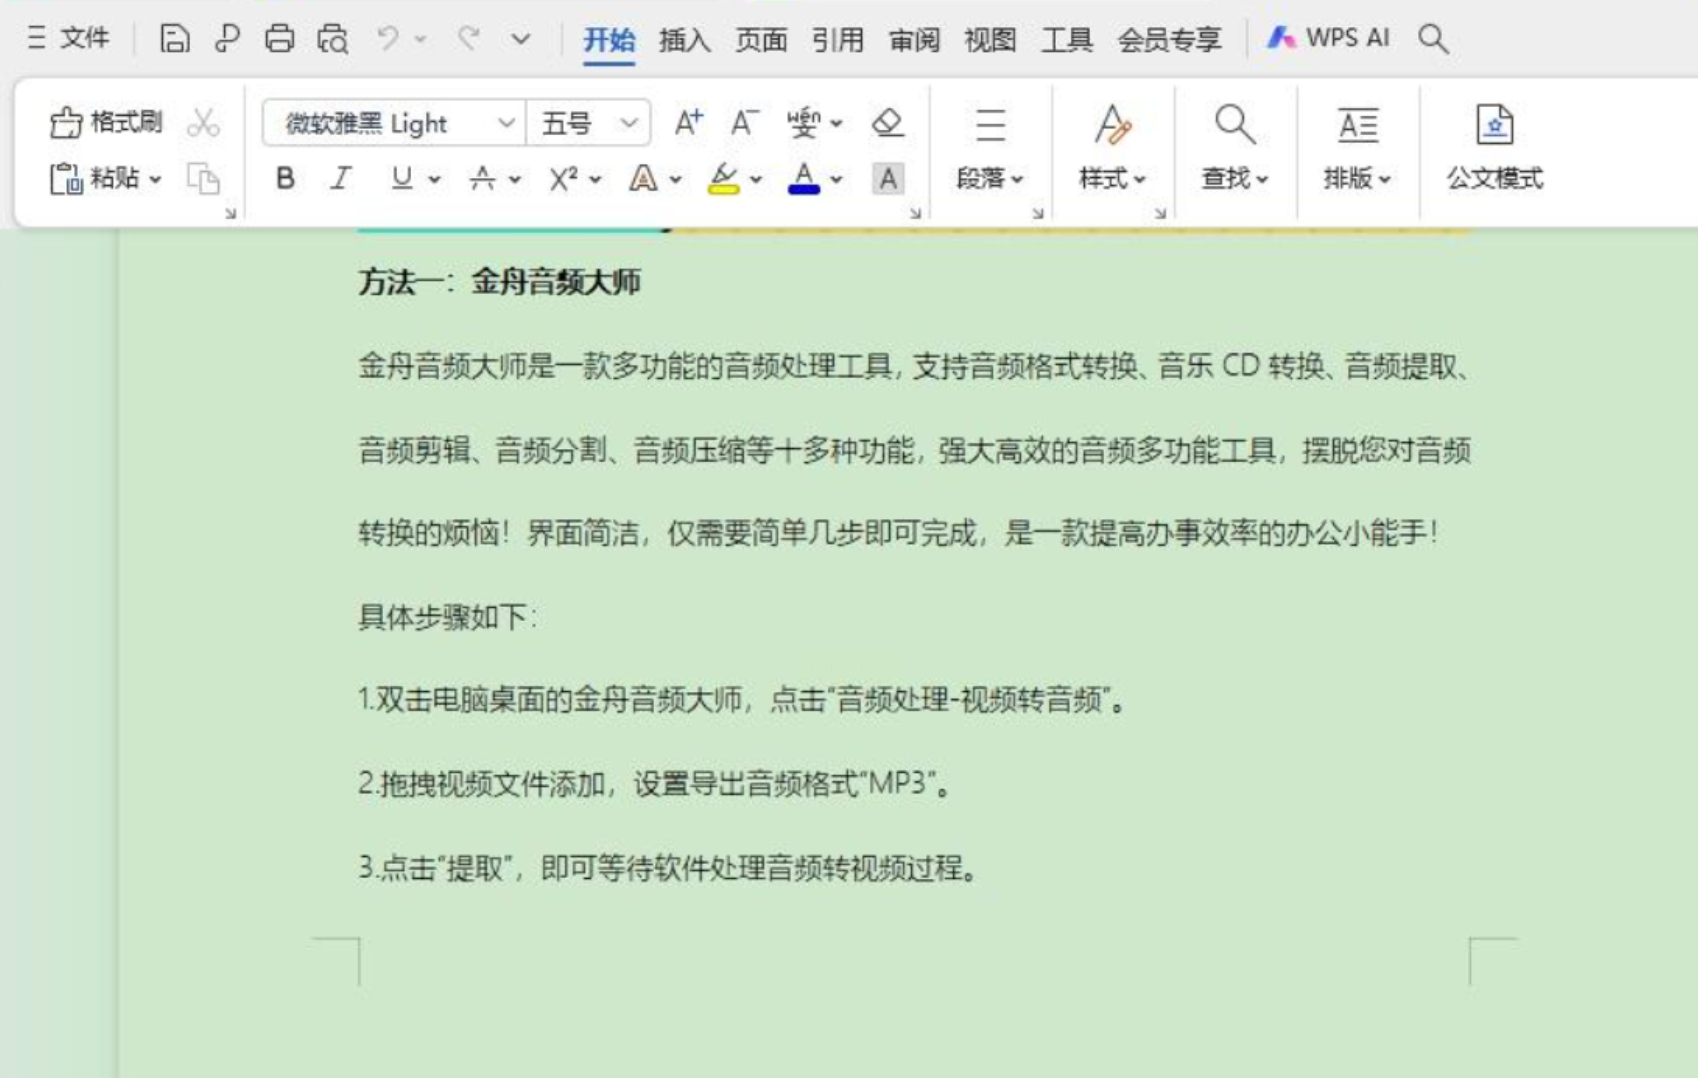This screenshot has width=1698, height=1078.
Task: Open the font size box 五号
Action: pos(588,123)
